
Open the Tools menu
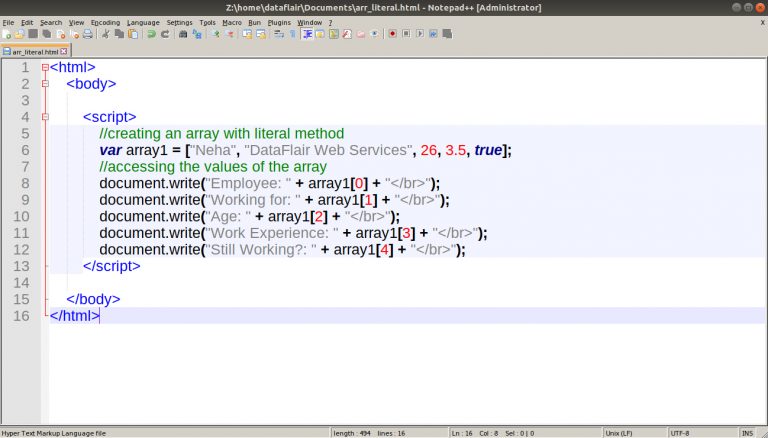coord(207,23)
